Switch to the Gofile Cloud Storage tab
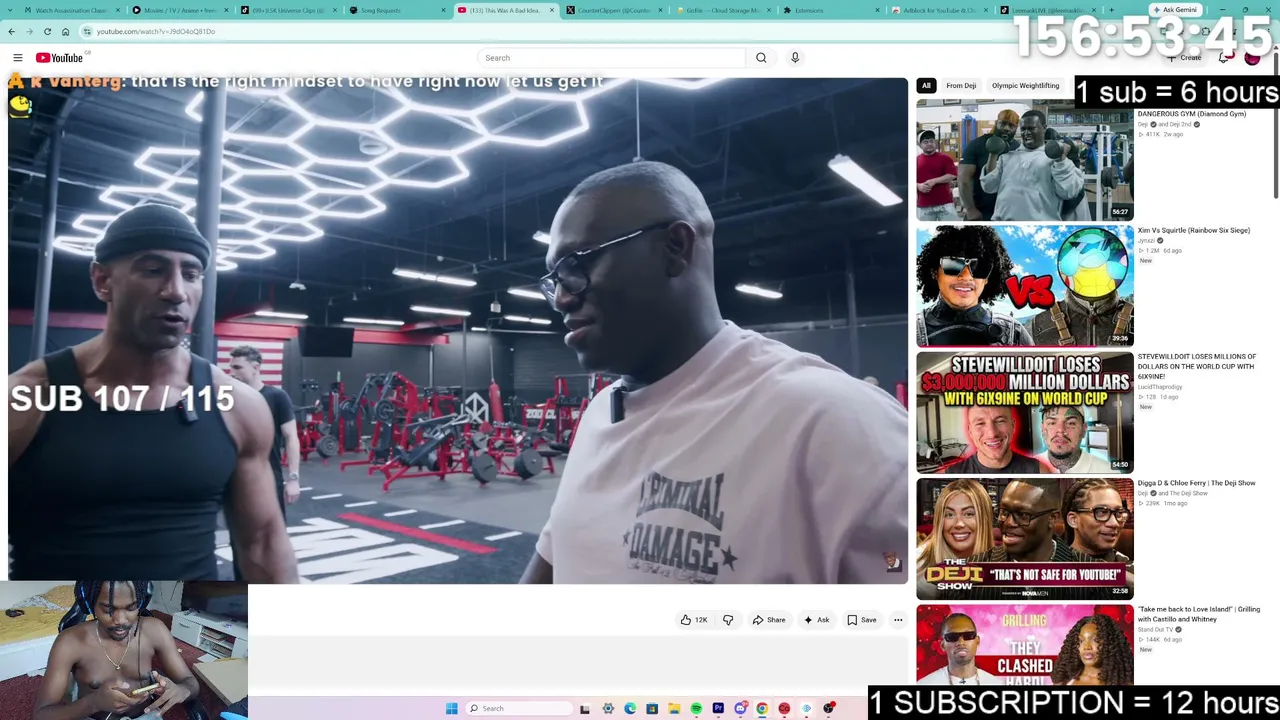Screen dimensions: 1280x720 [721, 10]
